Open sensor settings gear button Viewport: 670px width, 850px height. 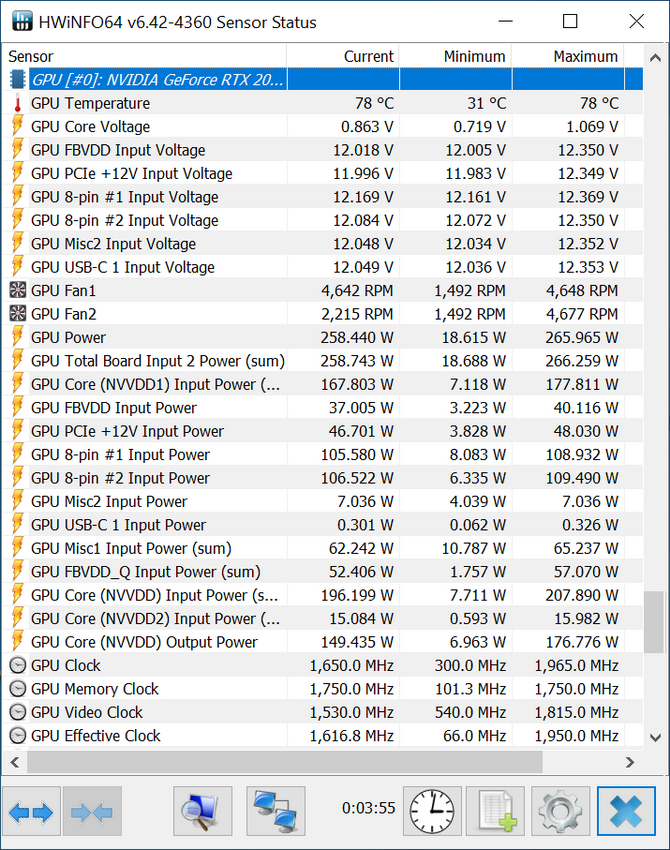[x=561, y=812]
